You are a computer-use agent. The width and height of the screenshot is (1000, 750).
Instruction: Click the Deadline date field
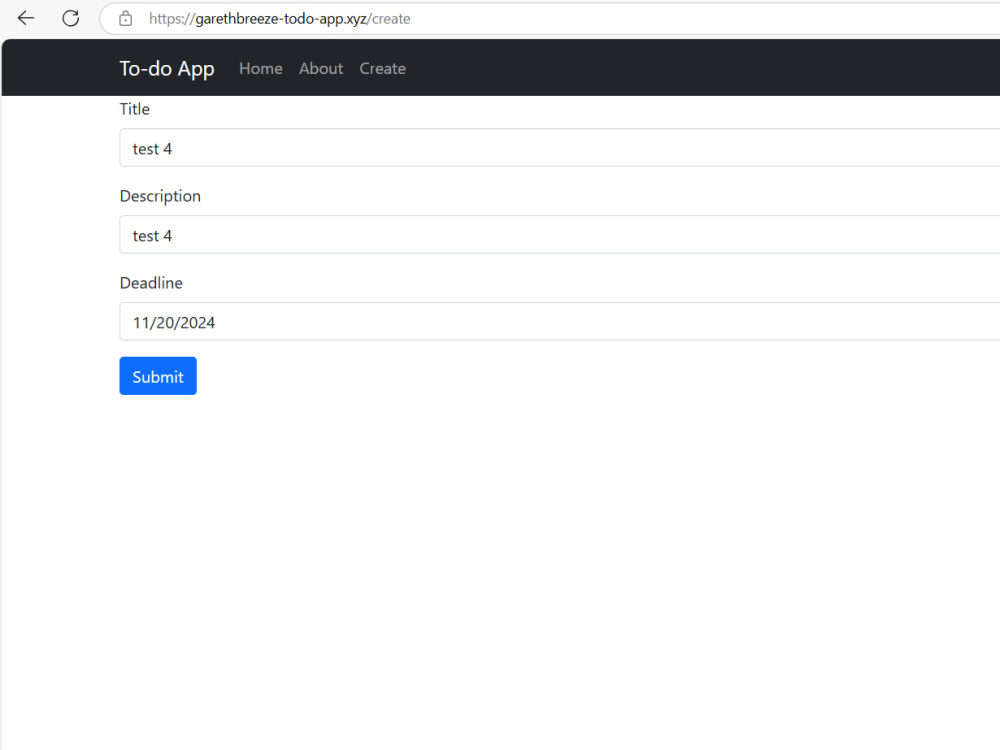click(559, 321)
